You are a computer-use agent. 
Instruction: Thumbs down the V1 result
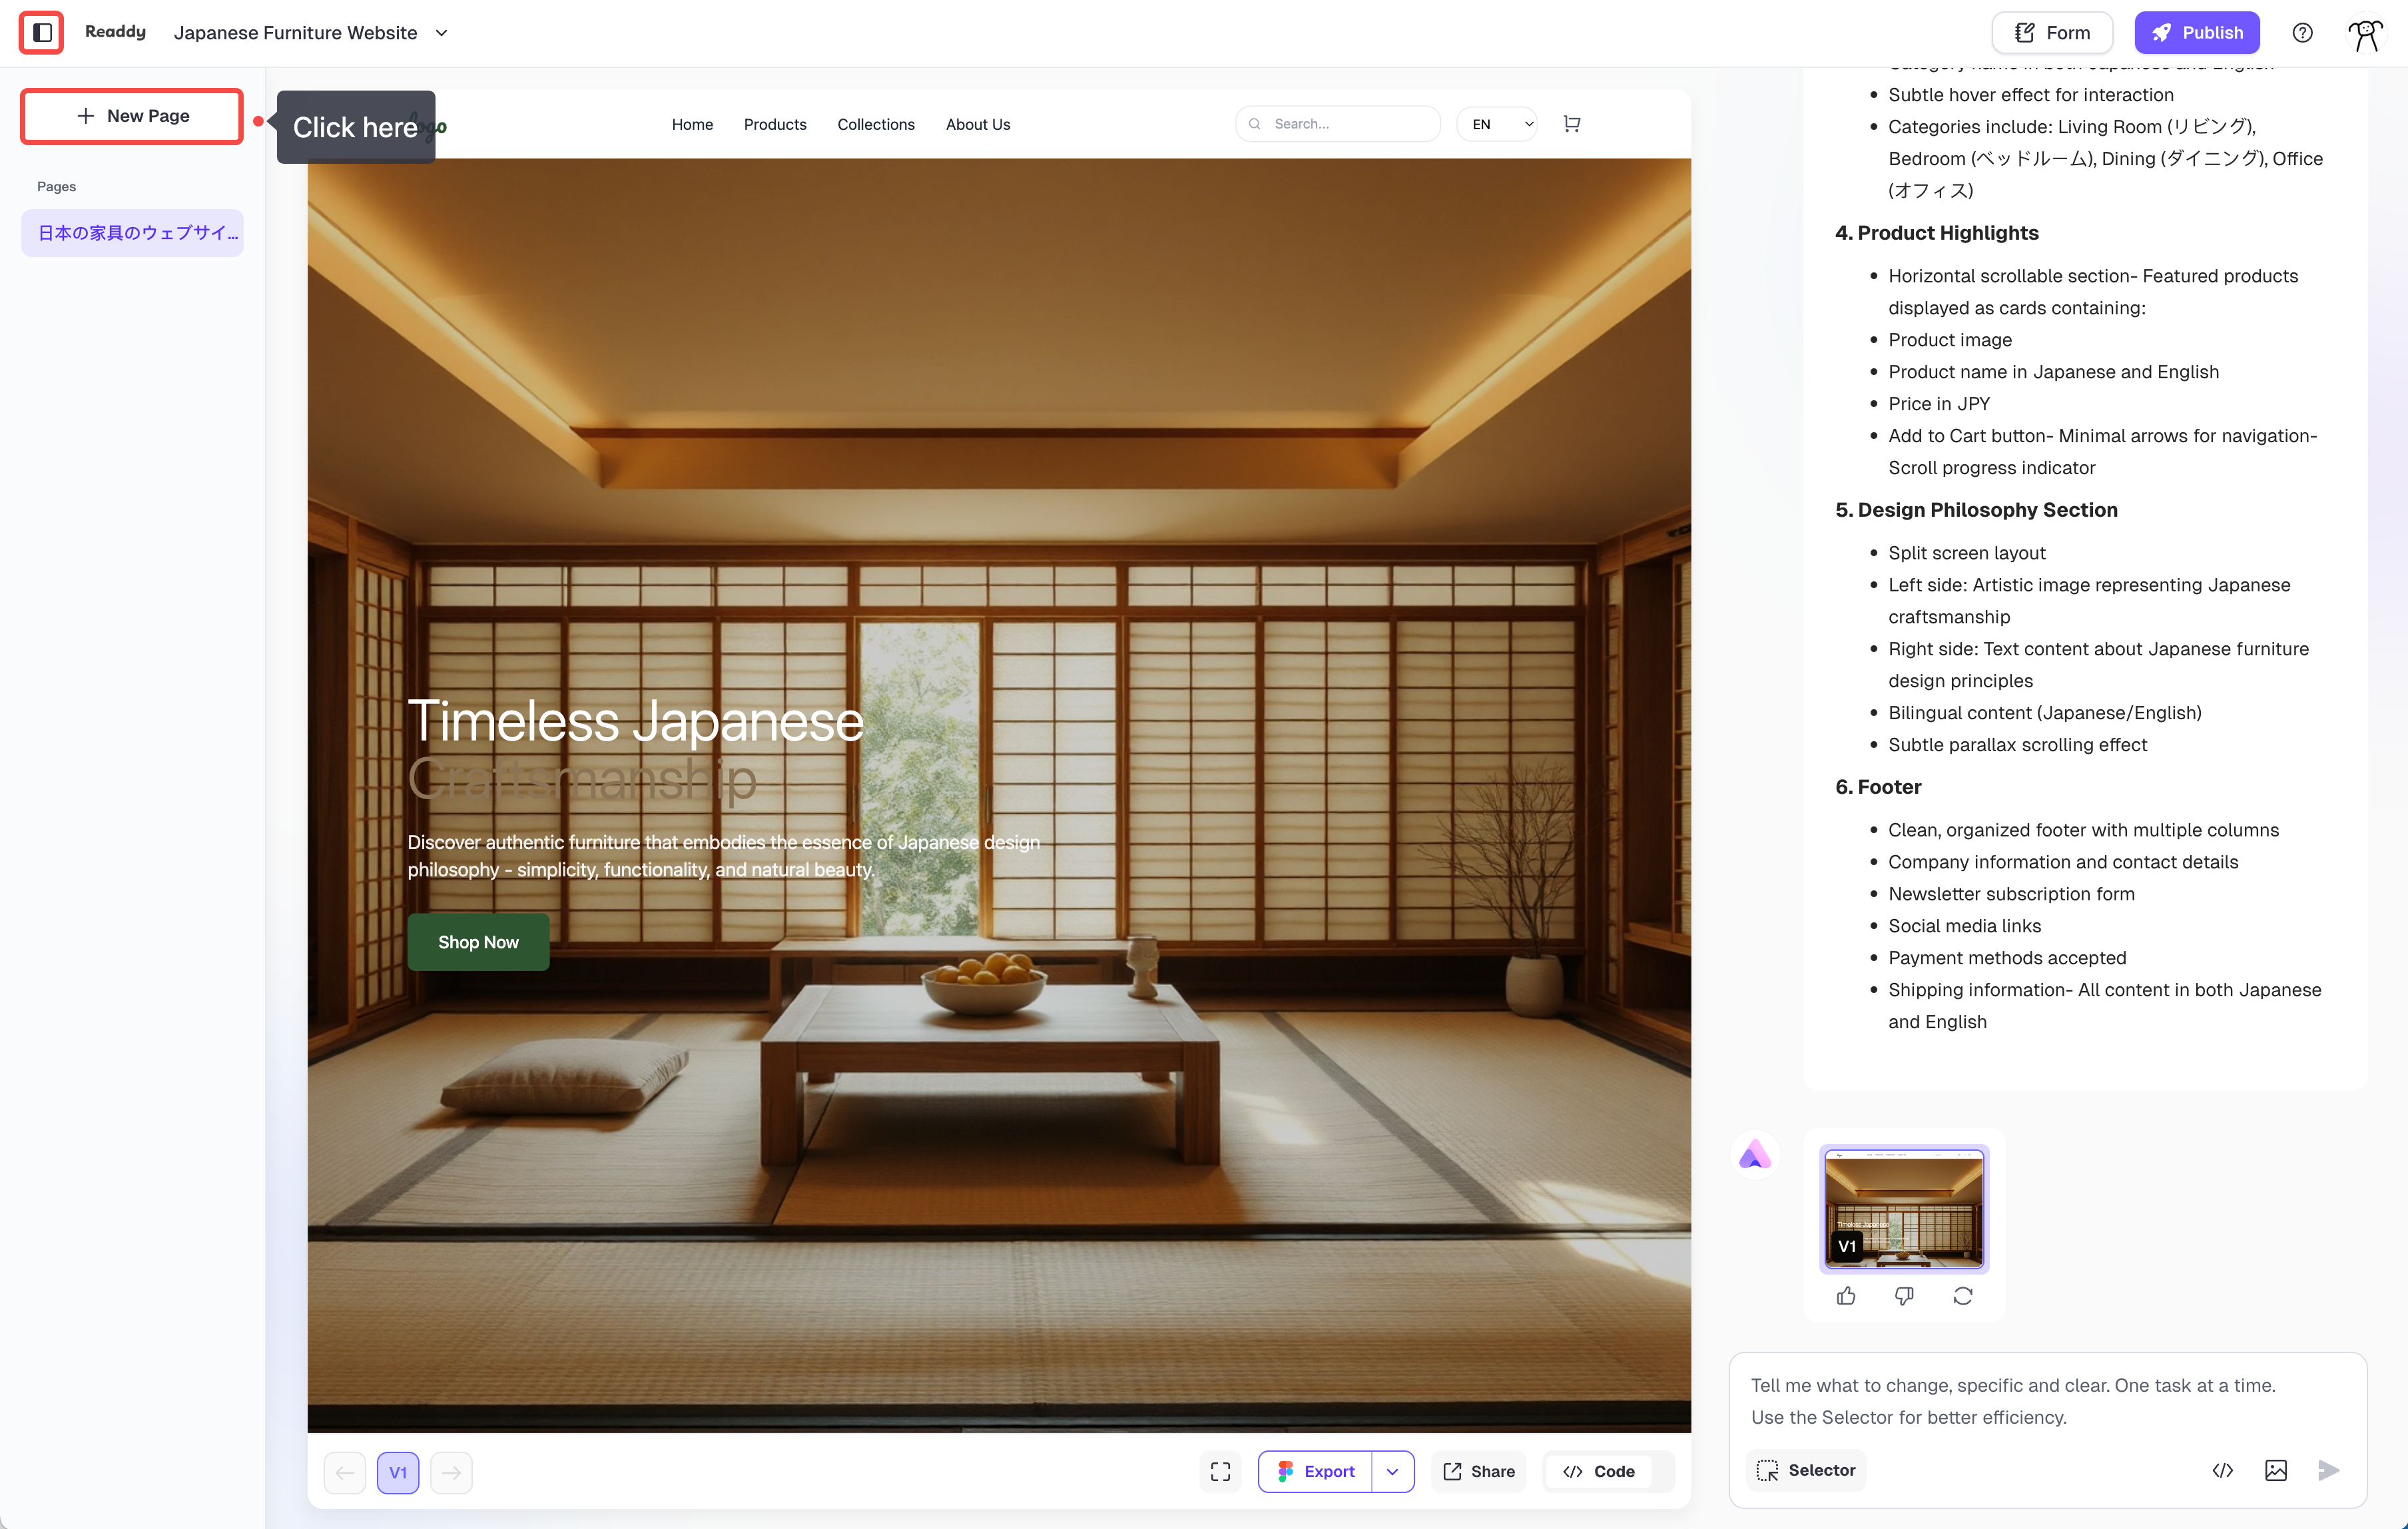(x=1904, y=1296)
